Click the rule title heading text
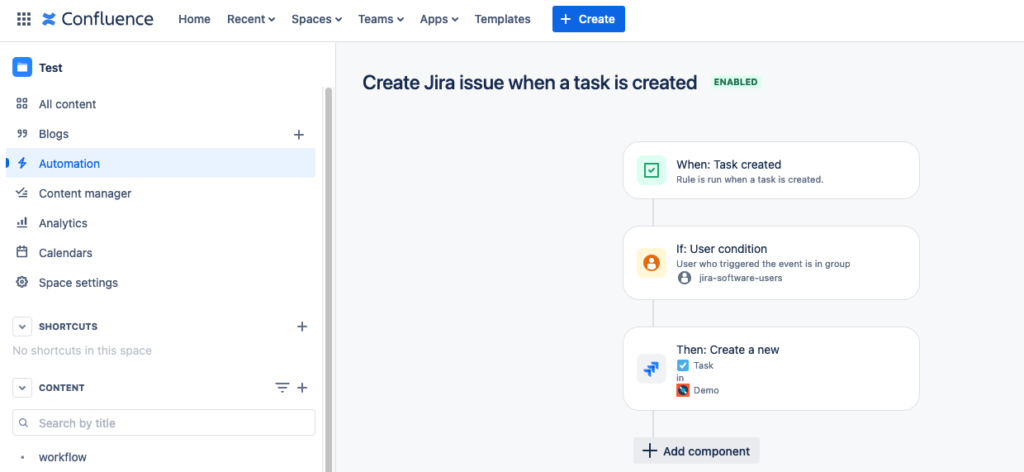This screenshot has width=1024, height=472. 530,83
